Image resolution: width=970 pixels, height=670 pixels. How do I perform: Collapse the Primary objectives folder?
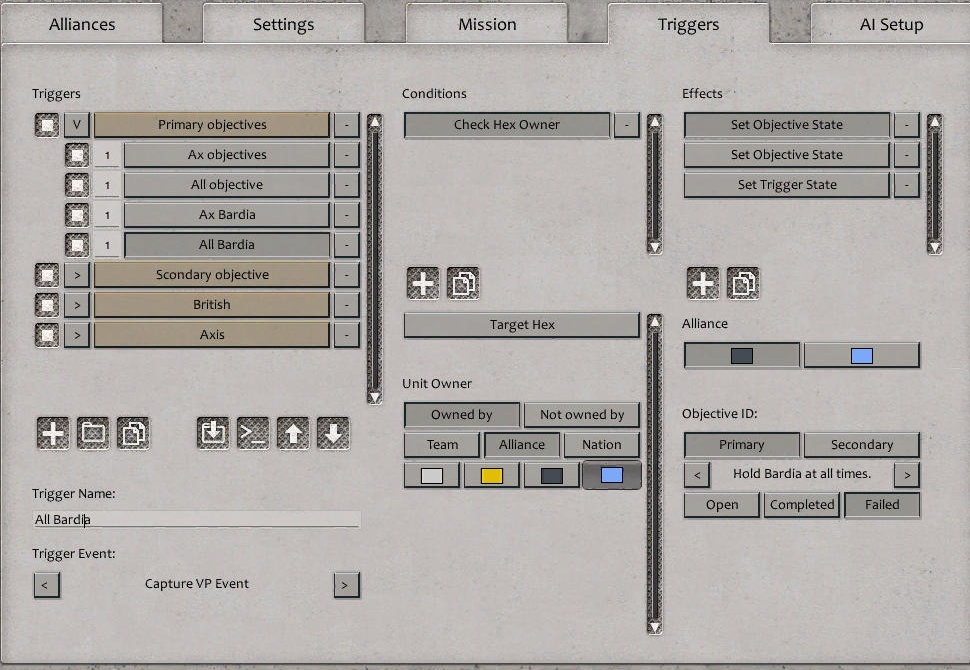coord(77,124)
